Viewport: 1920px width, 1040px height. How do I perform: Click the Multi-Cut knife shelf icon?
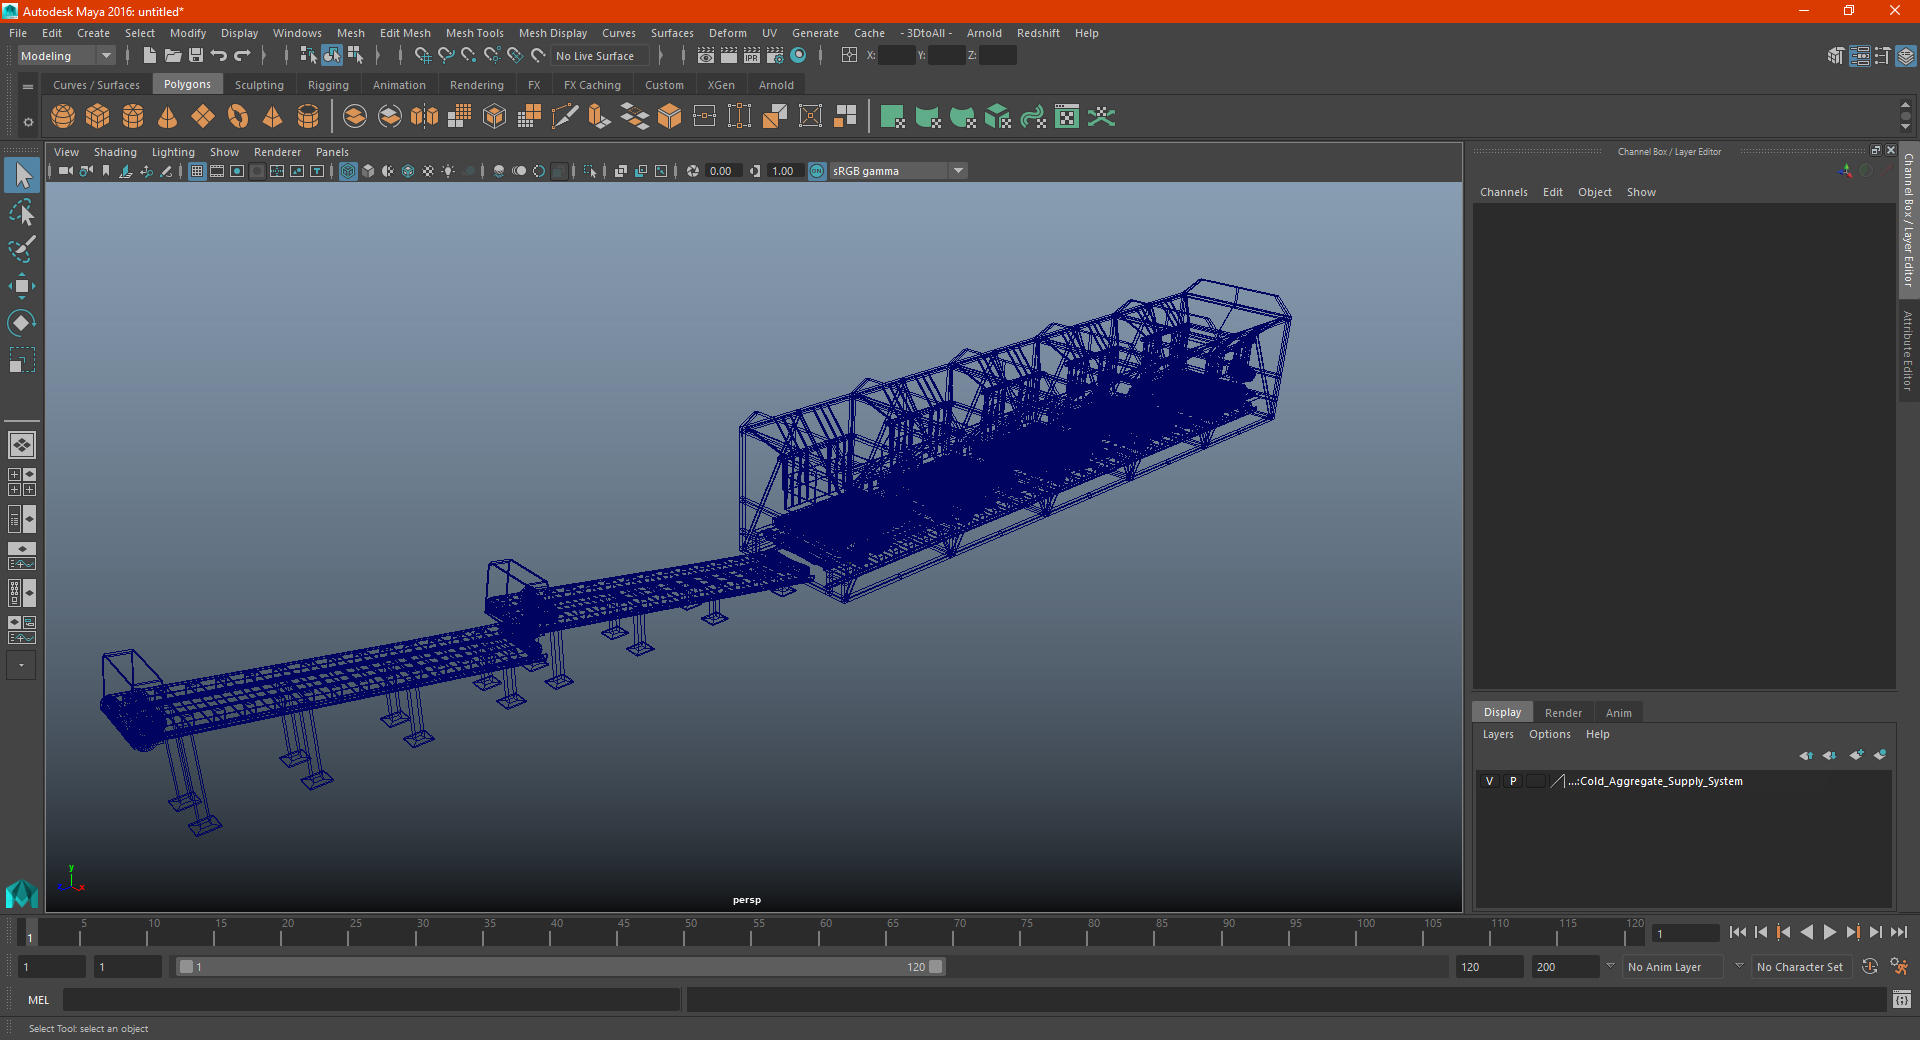565,117
